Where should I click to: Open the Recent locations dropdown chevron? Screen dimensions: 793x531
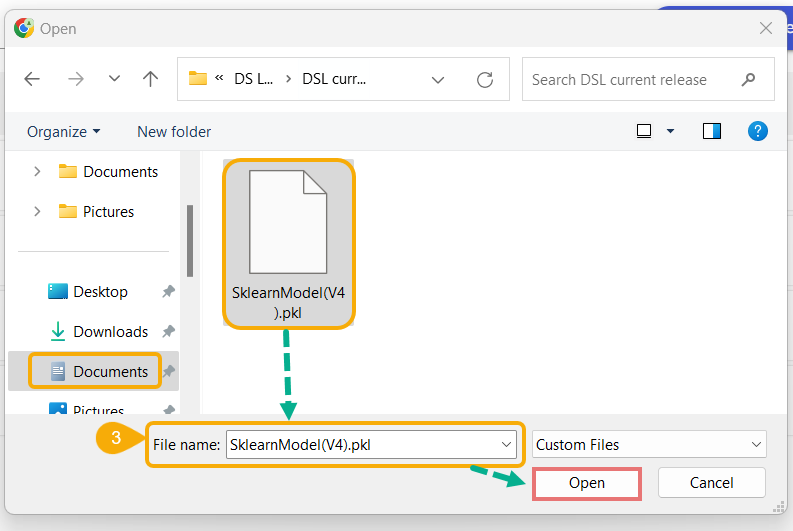114,79
